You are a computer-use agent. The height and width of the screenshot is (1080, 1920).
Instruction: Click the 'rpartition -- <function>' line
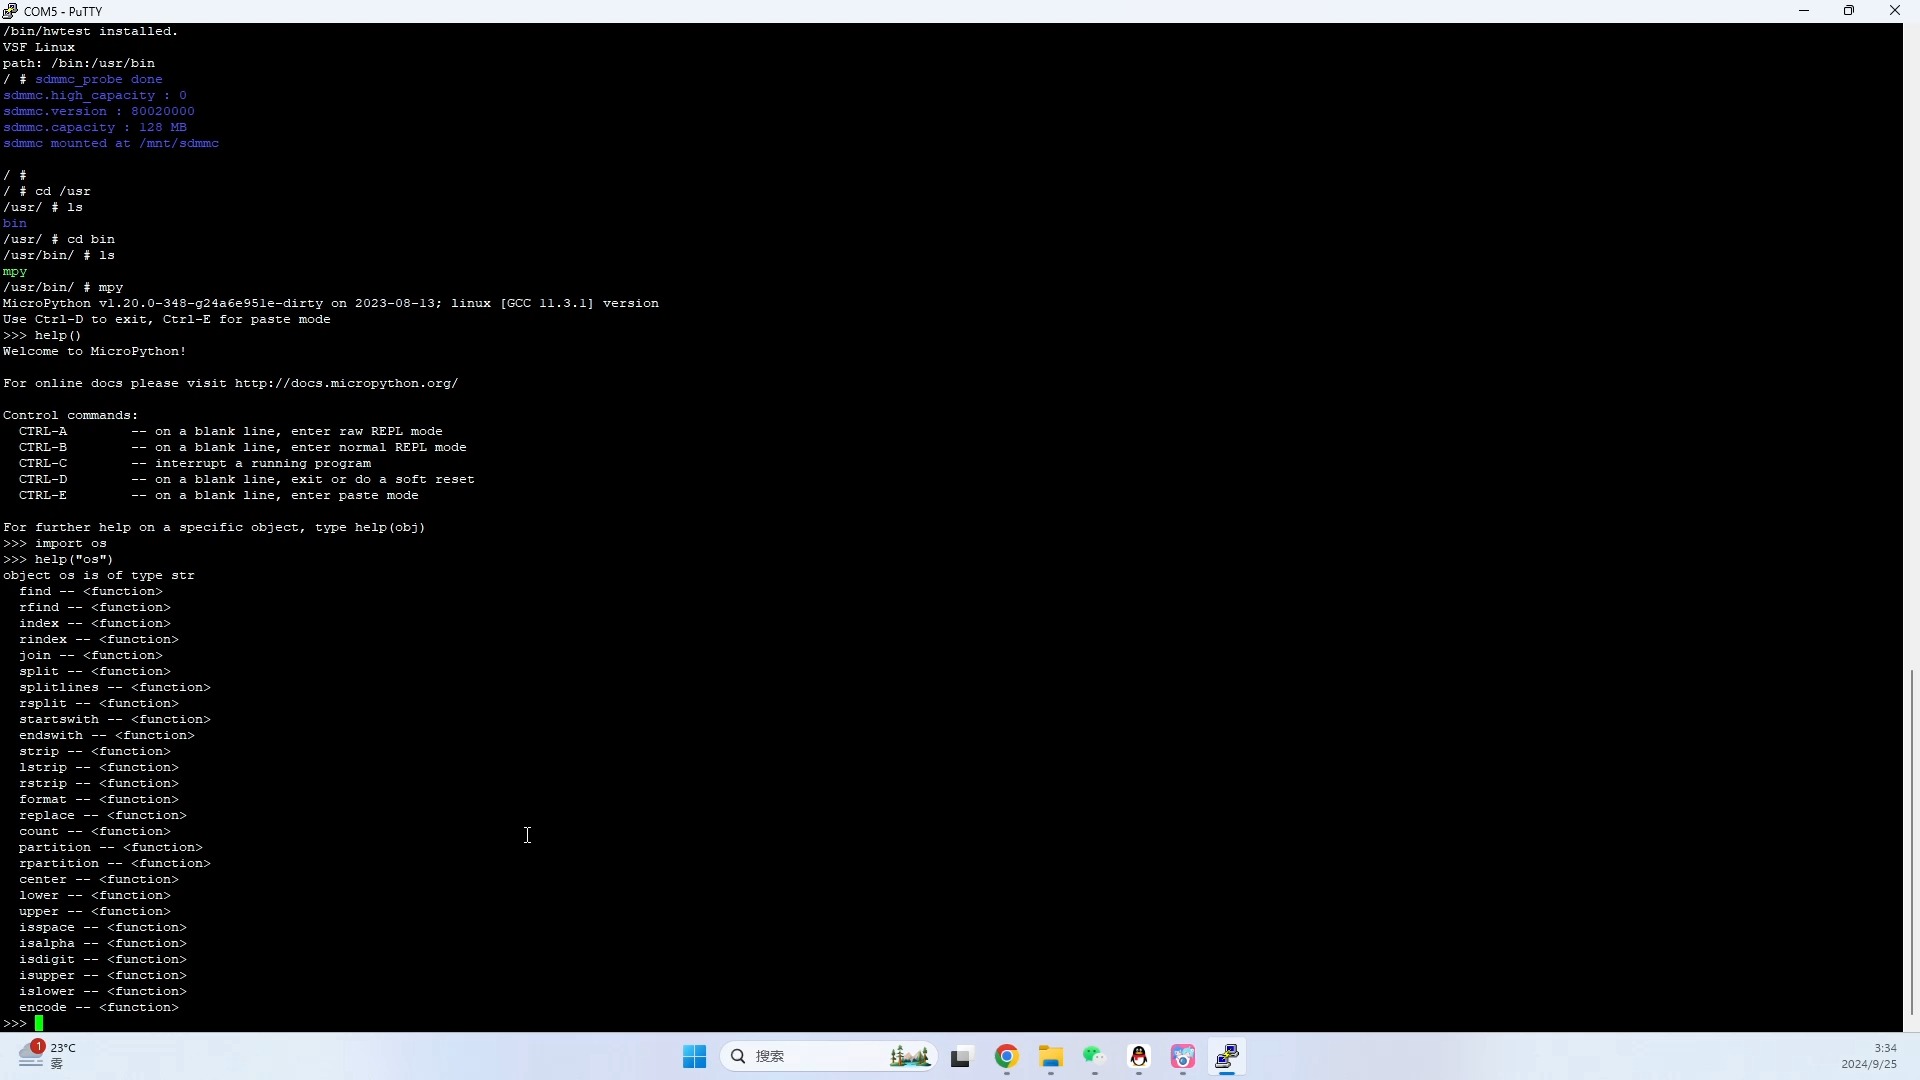[x=115, y=864]
